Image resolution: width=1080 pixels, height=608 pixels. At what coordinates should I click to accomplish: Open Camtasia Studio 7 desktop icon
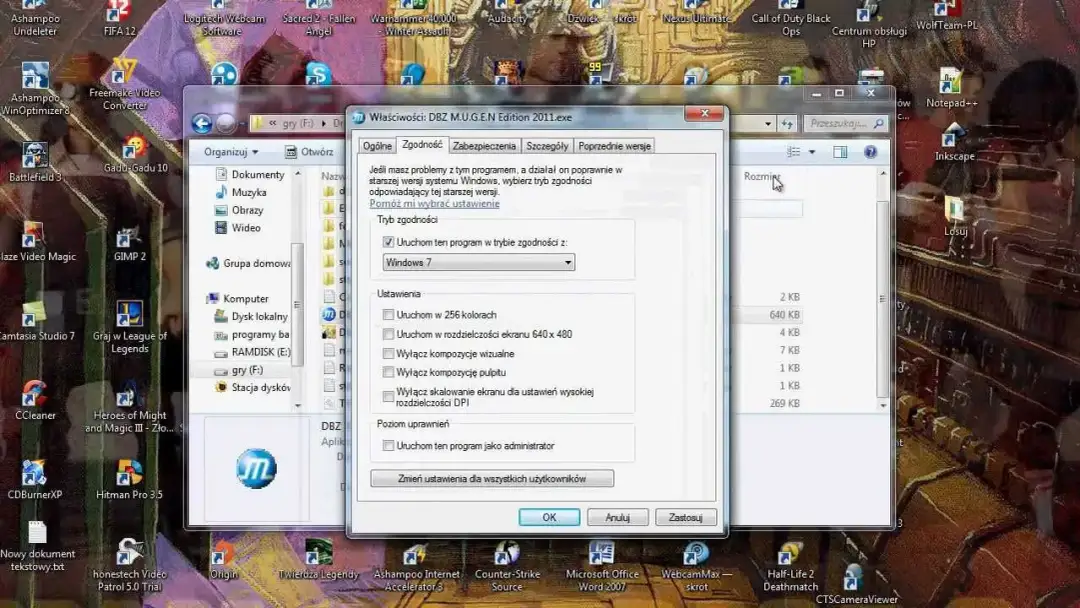coord(35,315)
